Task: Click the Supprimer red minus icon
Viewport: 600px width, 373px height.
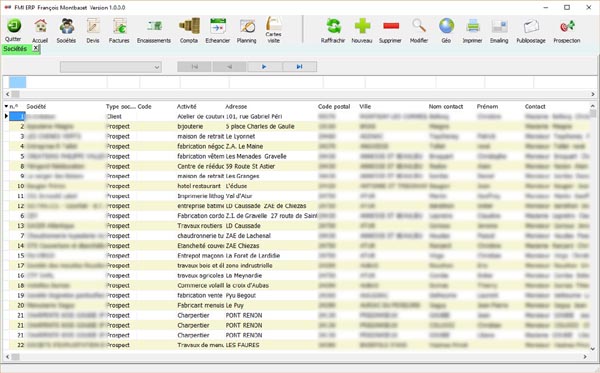Action: tap(391, 26)
